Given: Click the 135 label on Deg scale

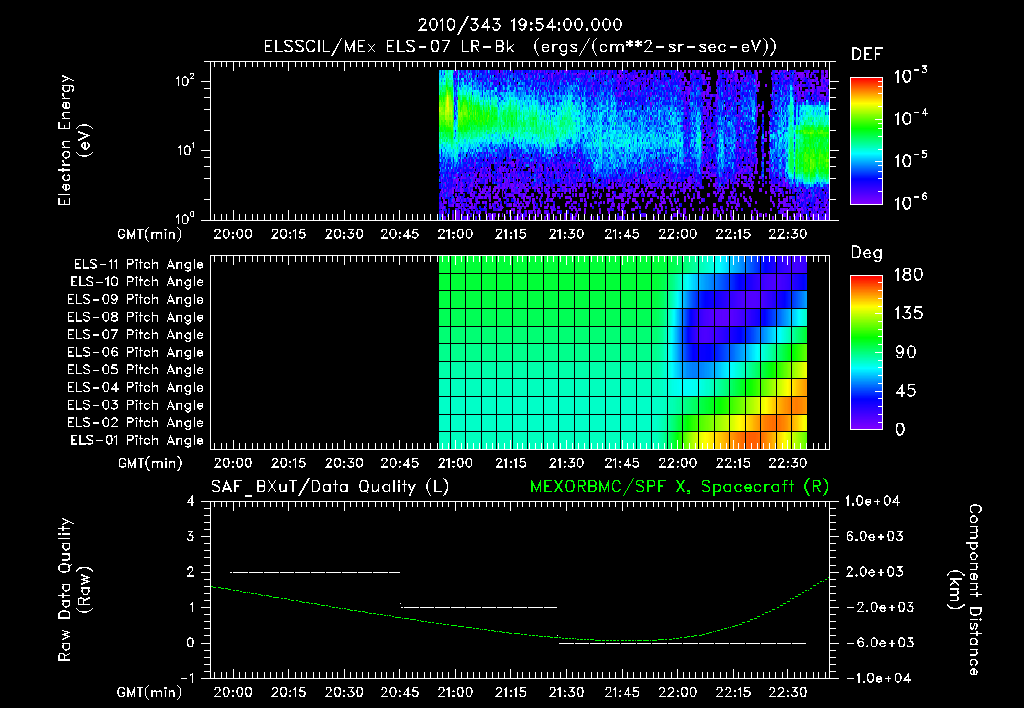Looking at the screenshot, I should [x=908, y=314].
